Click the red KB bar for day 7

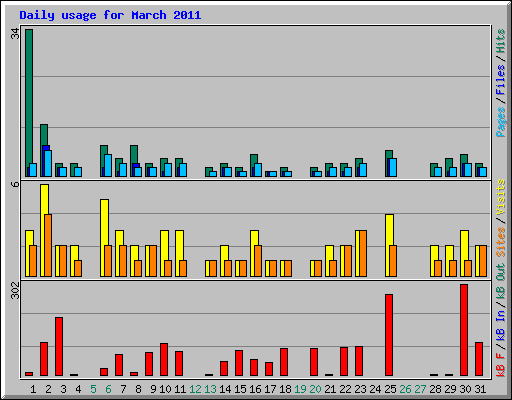click(x=119, y=365)
